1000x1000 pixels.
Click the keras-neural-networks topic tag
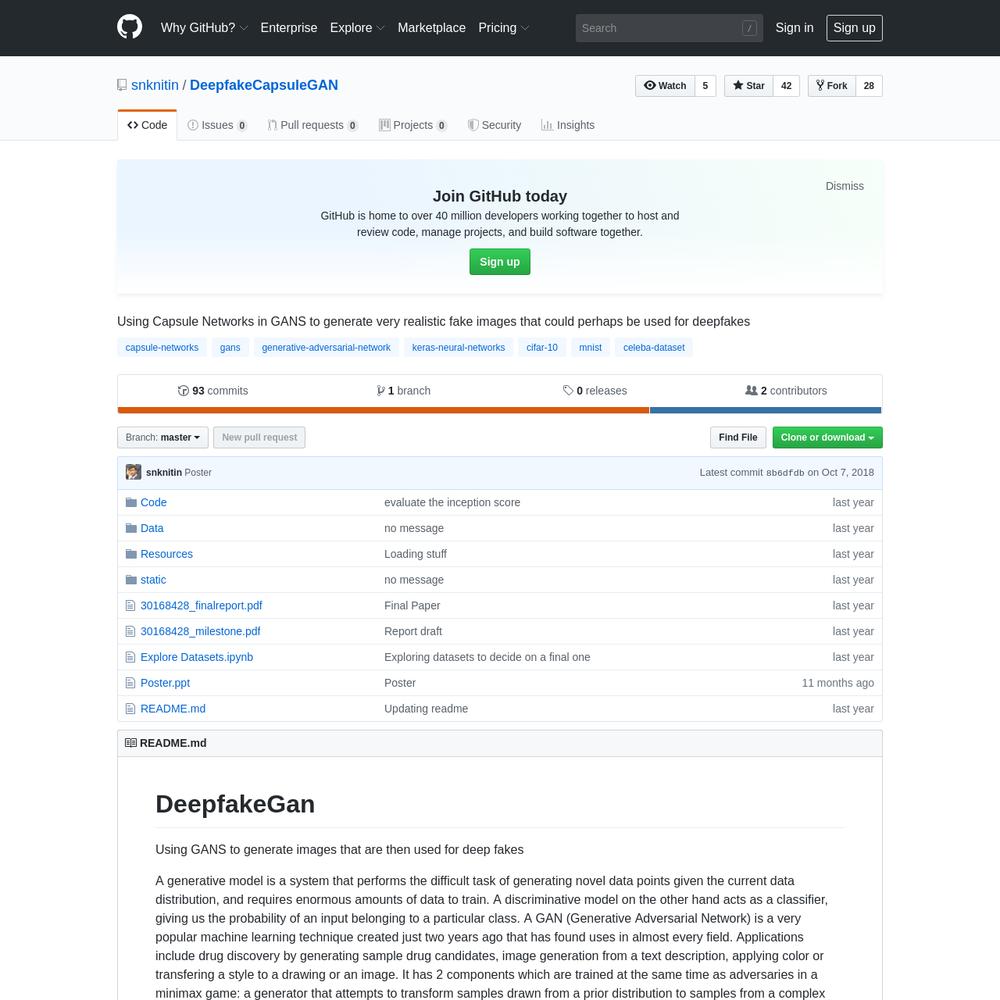[459, 348]
